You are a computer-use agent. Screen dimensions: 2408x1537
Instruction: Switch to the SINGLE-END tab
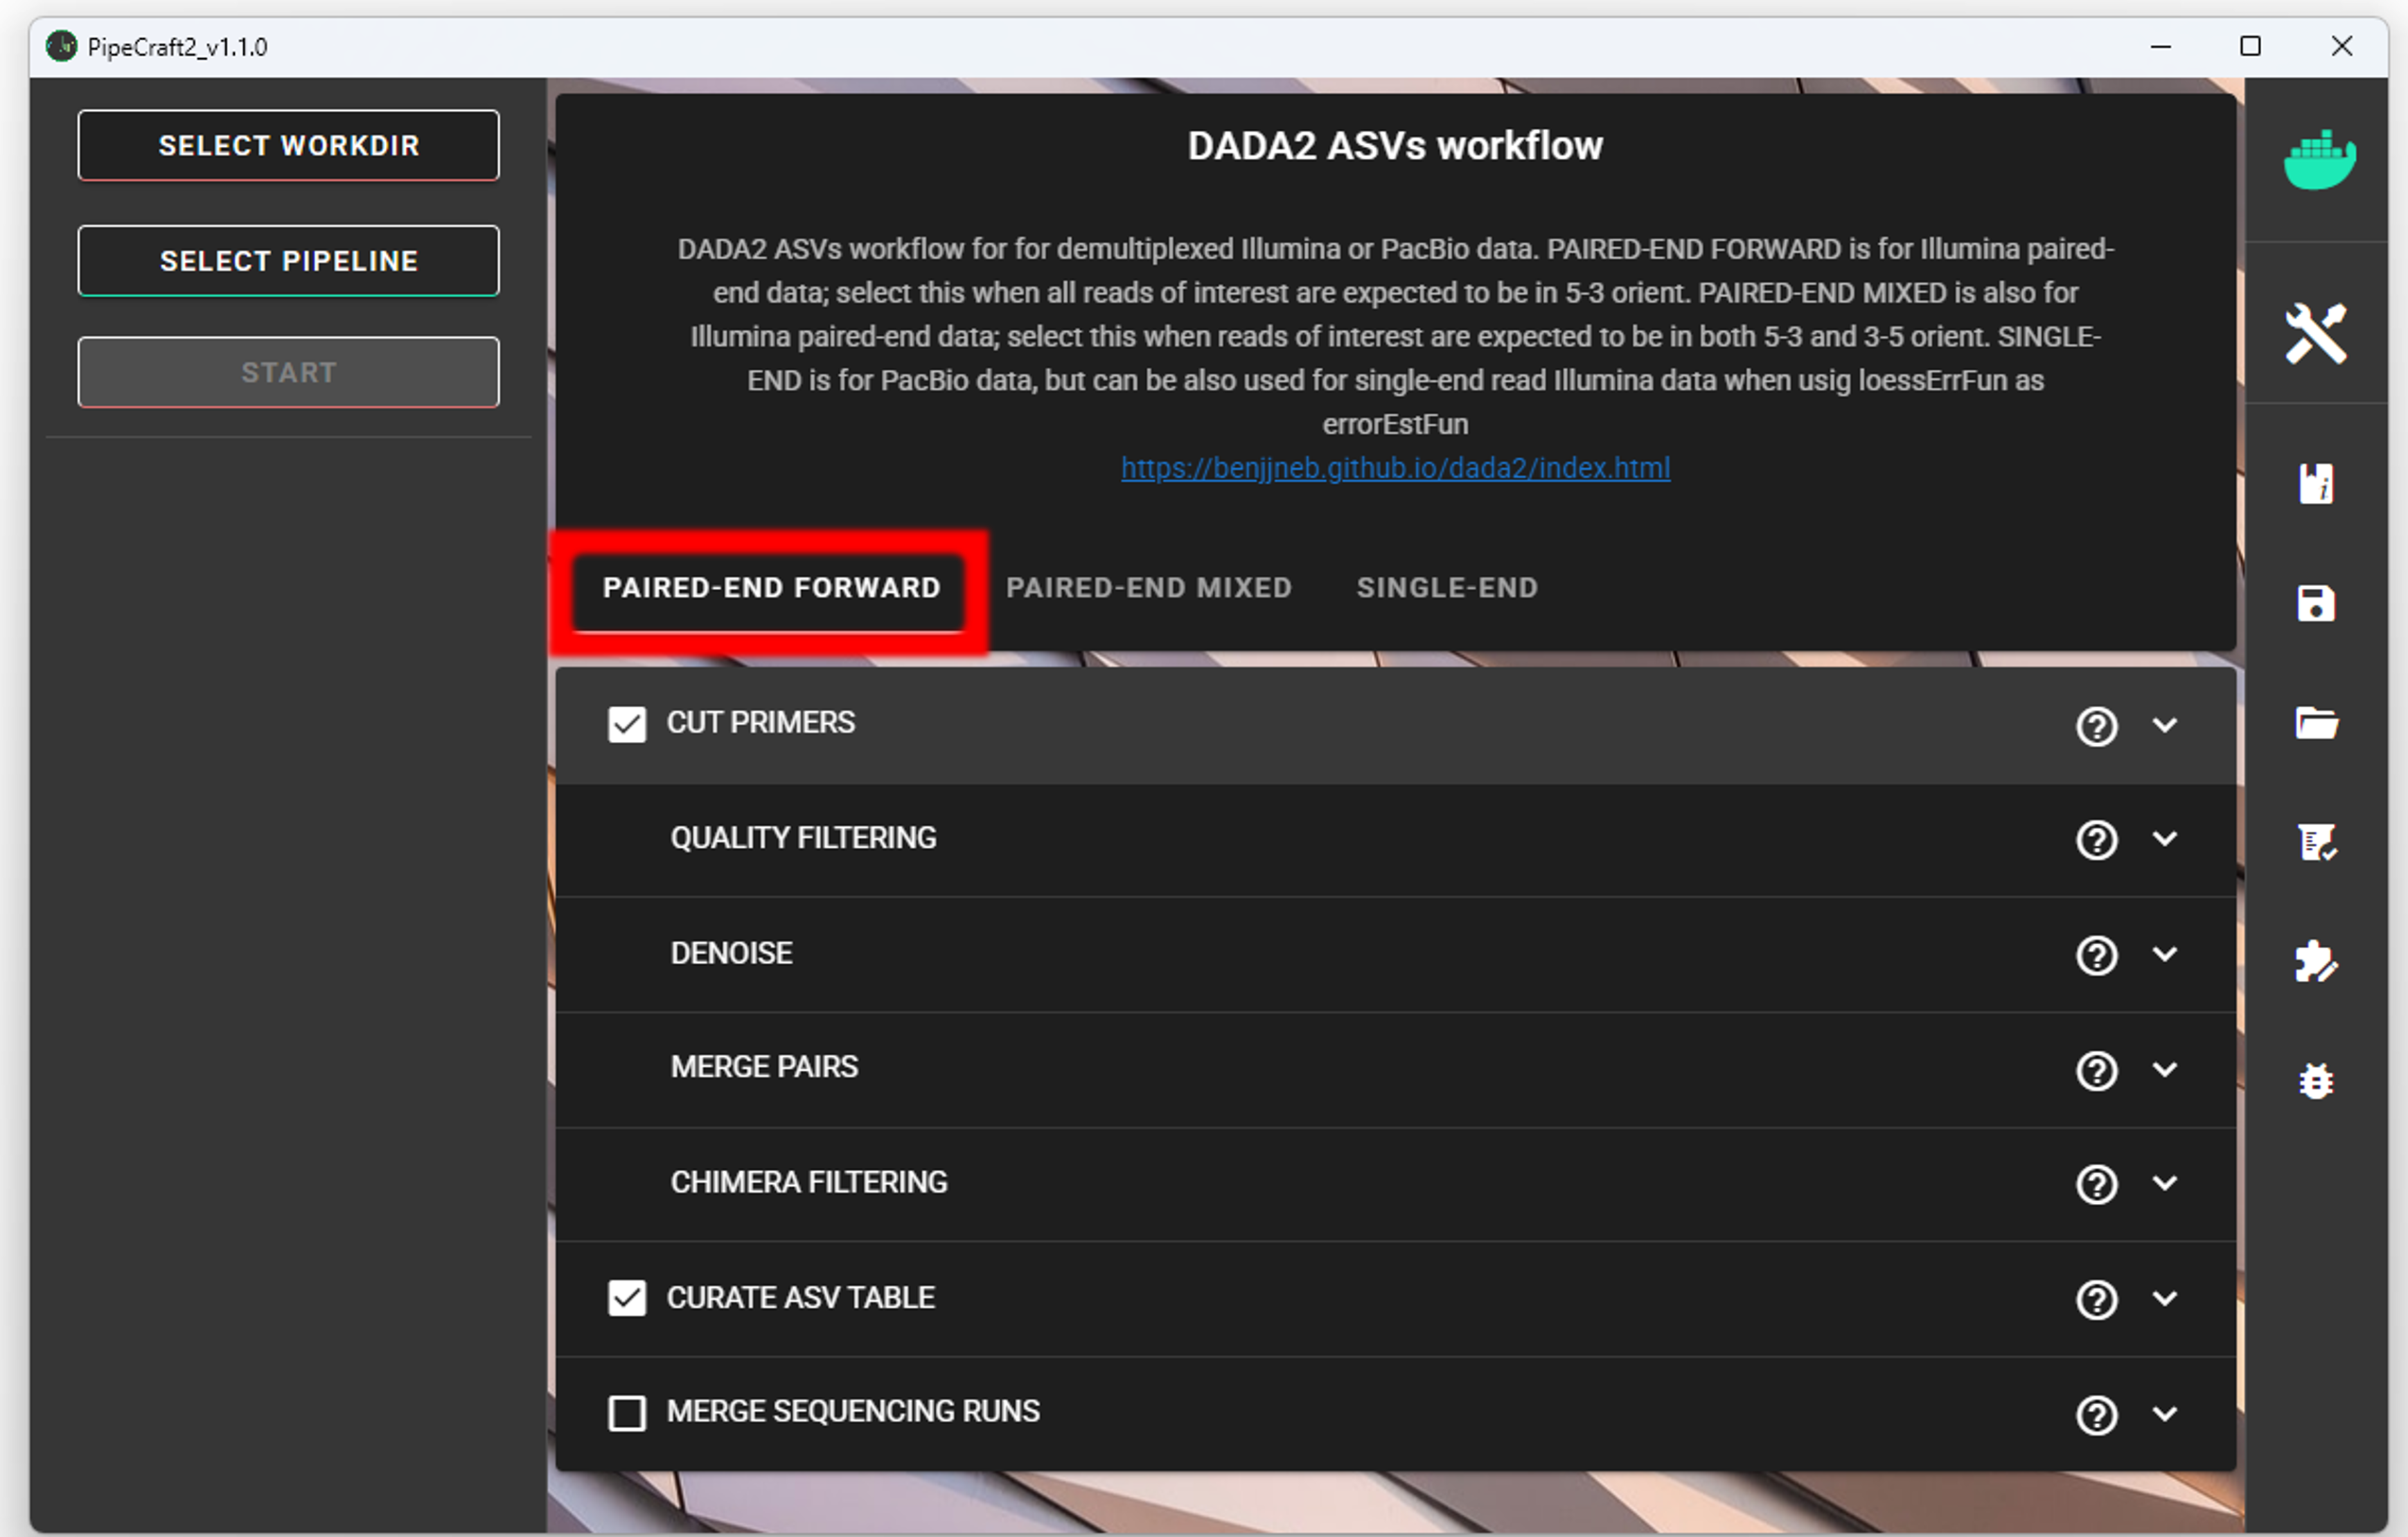(x=1447, y=588)
